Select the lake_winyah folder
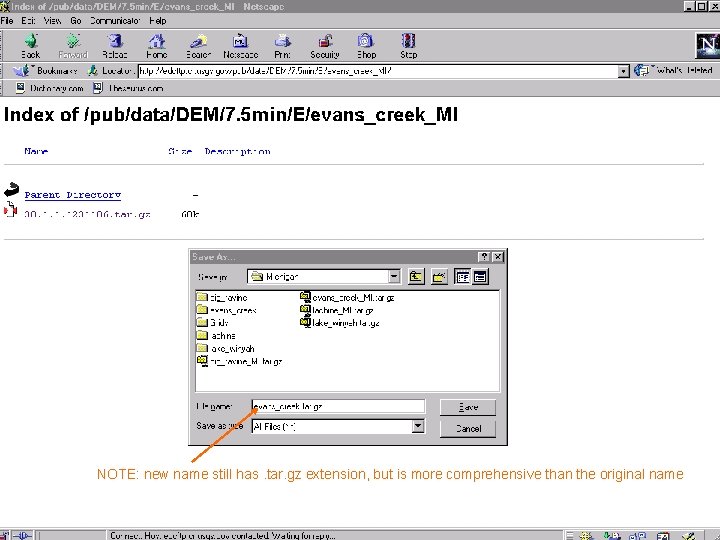Image resolution: width=720 pixels, height=540 pixels. coord(225,349)
